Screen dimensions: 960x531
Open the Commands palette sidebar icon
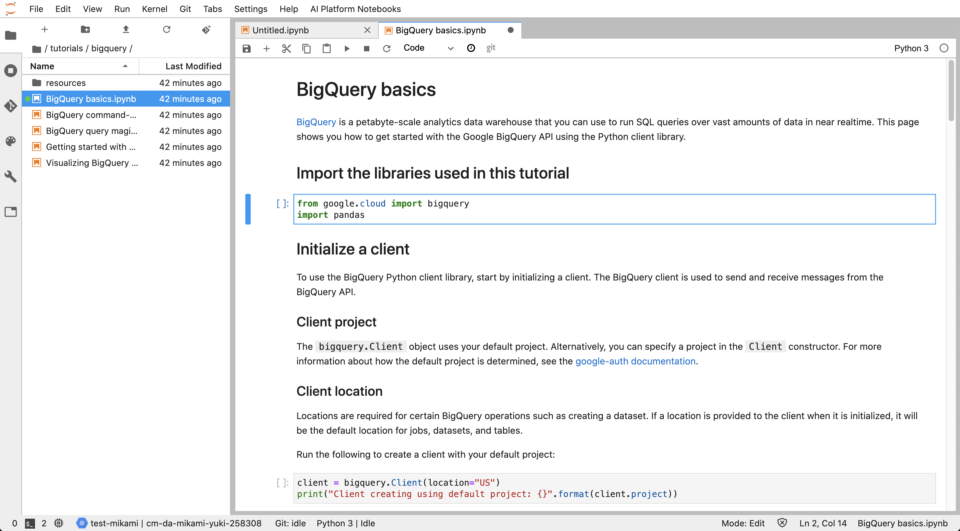(10, 141)
